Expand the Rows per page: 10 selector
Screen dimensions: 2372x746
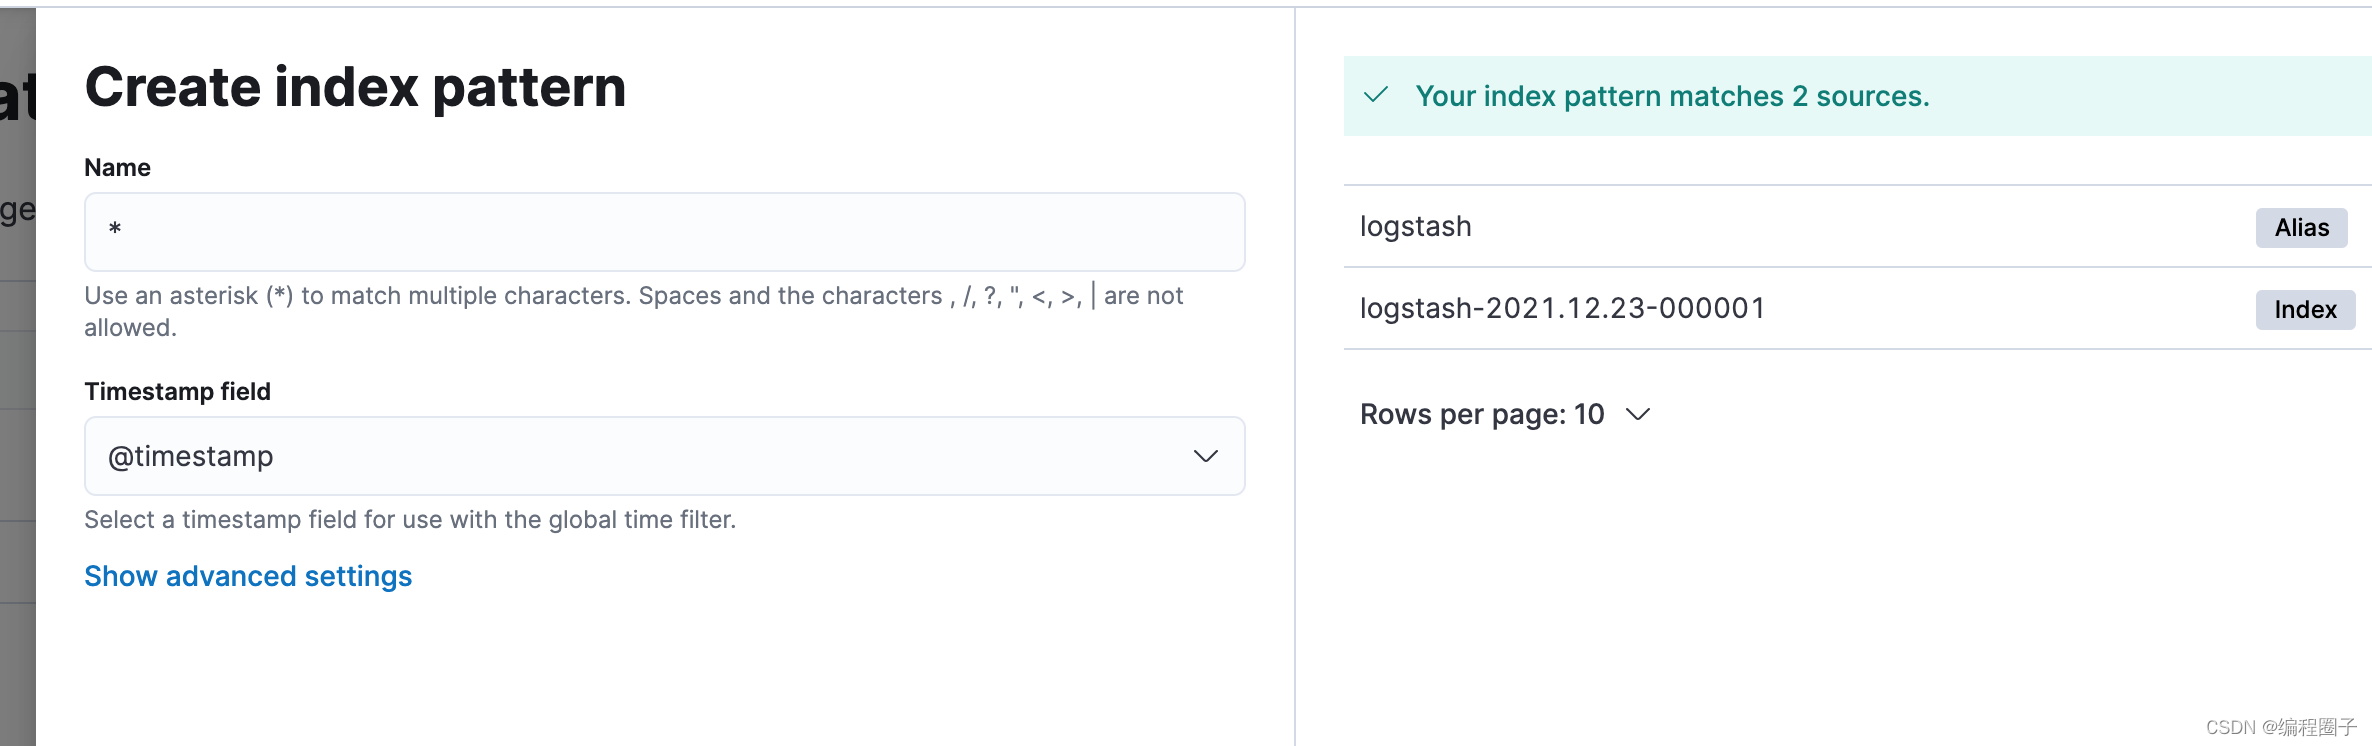click(1482, 414)
